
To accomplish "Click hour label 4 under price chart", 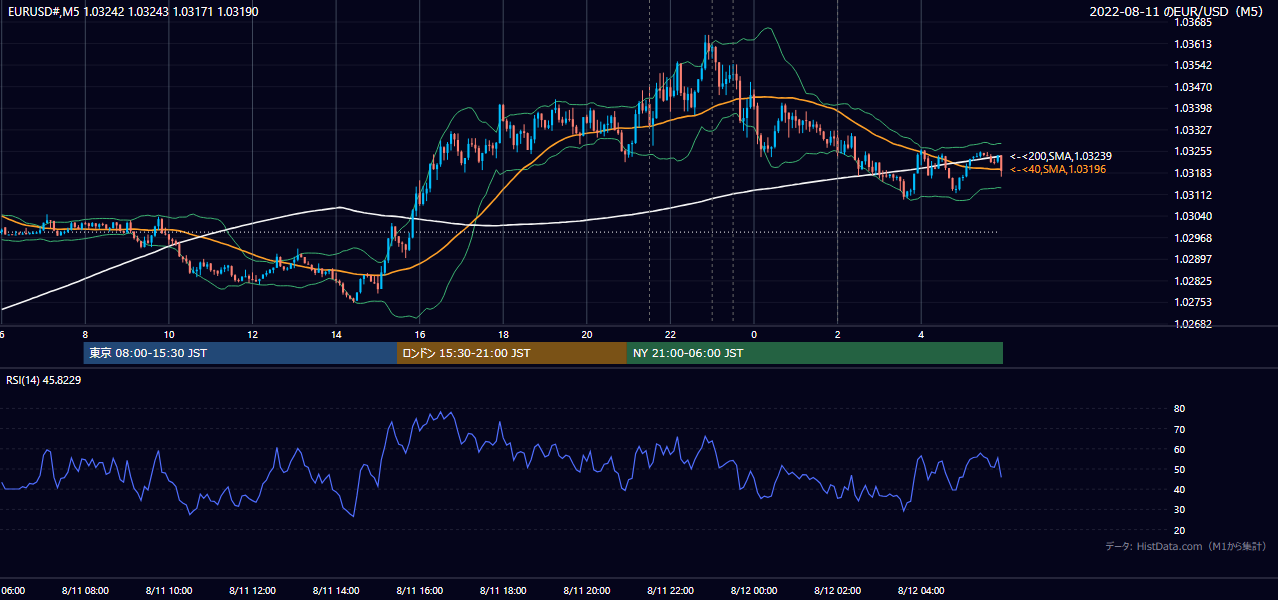I will (x=921, y=334).
